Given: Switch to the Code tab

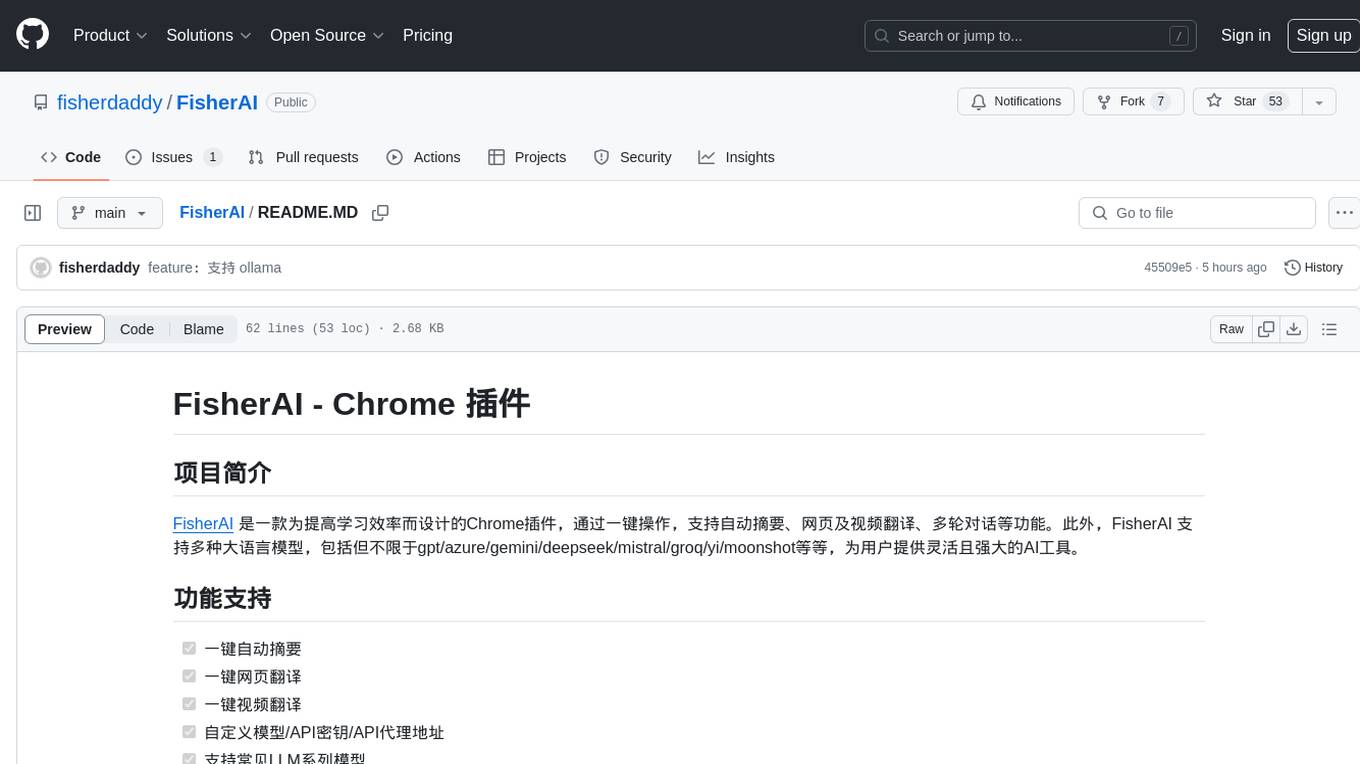Looking at the screenshot, I should [71, 157].
